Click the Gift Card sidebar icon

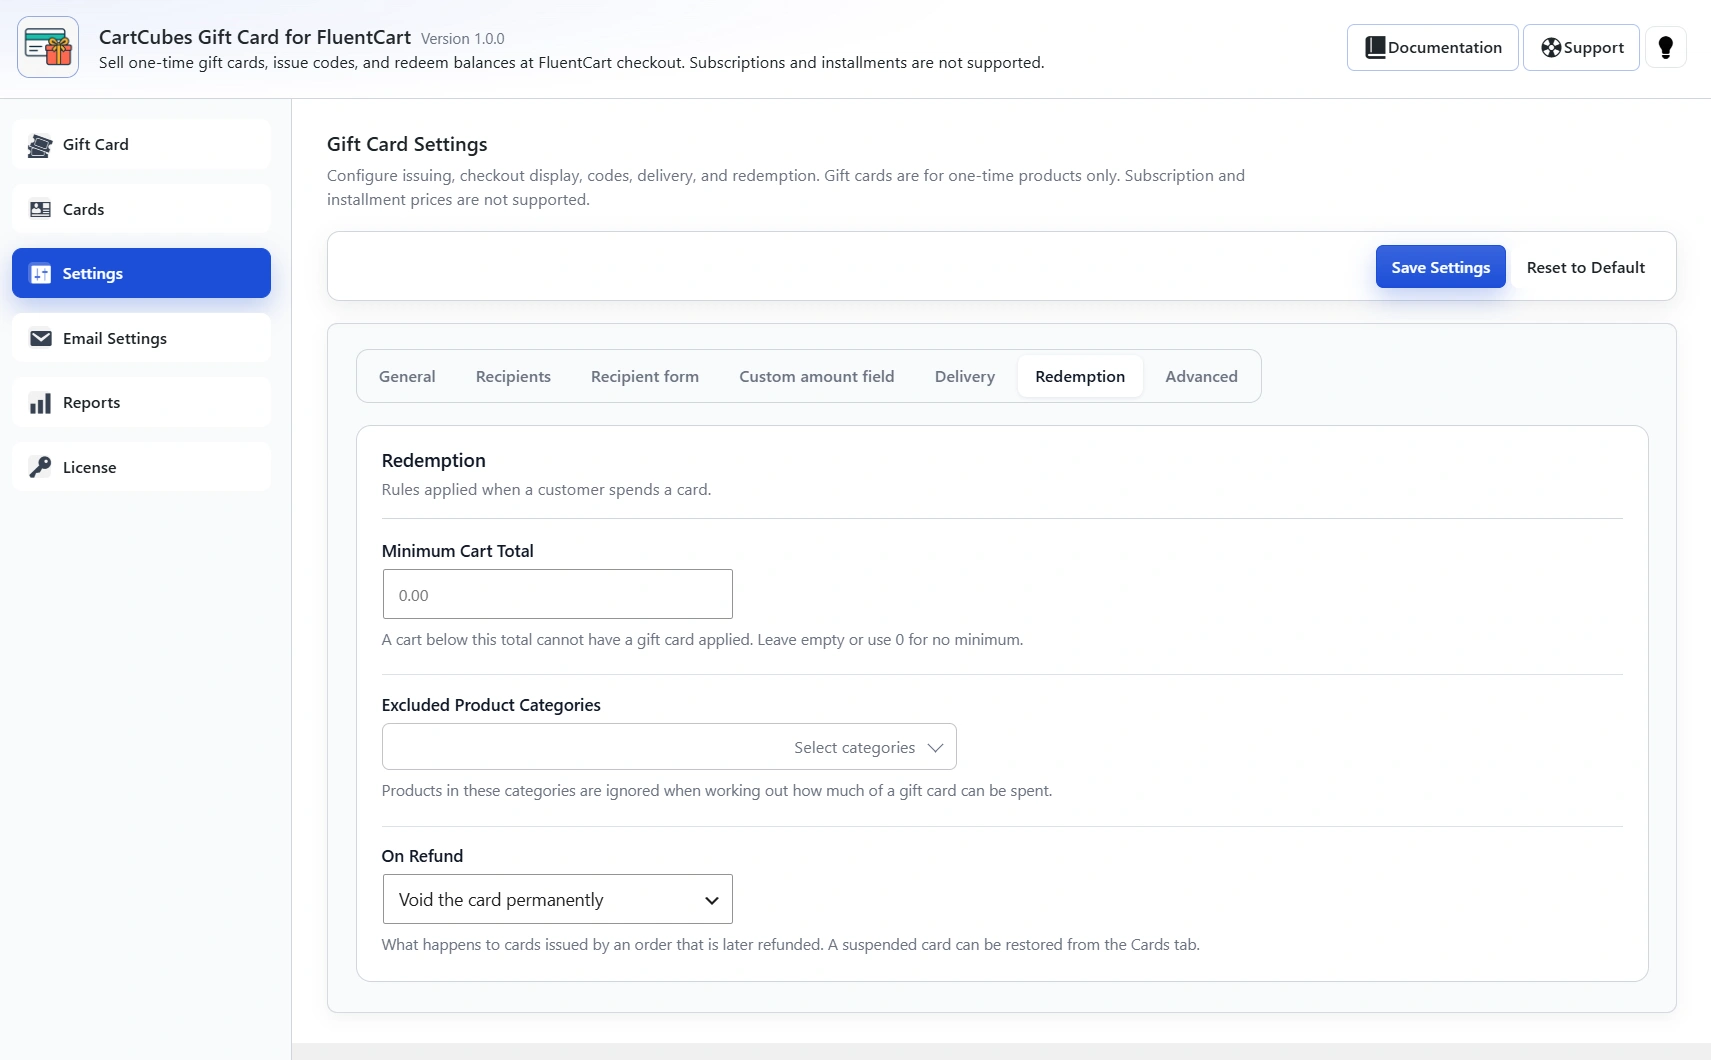tap(40, 145)
